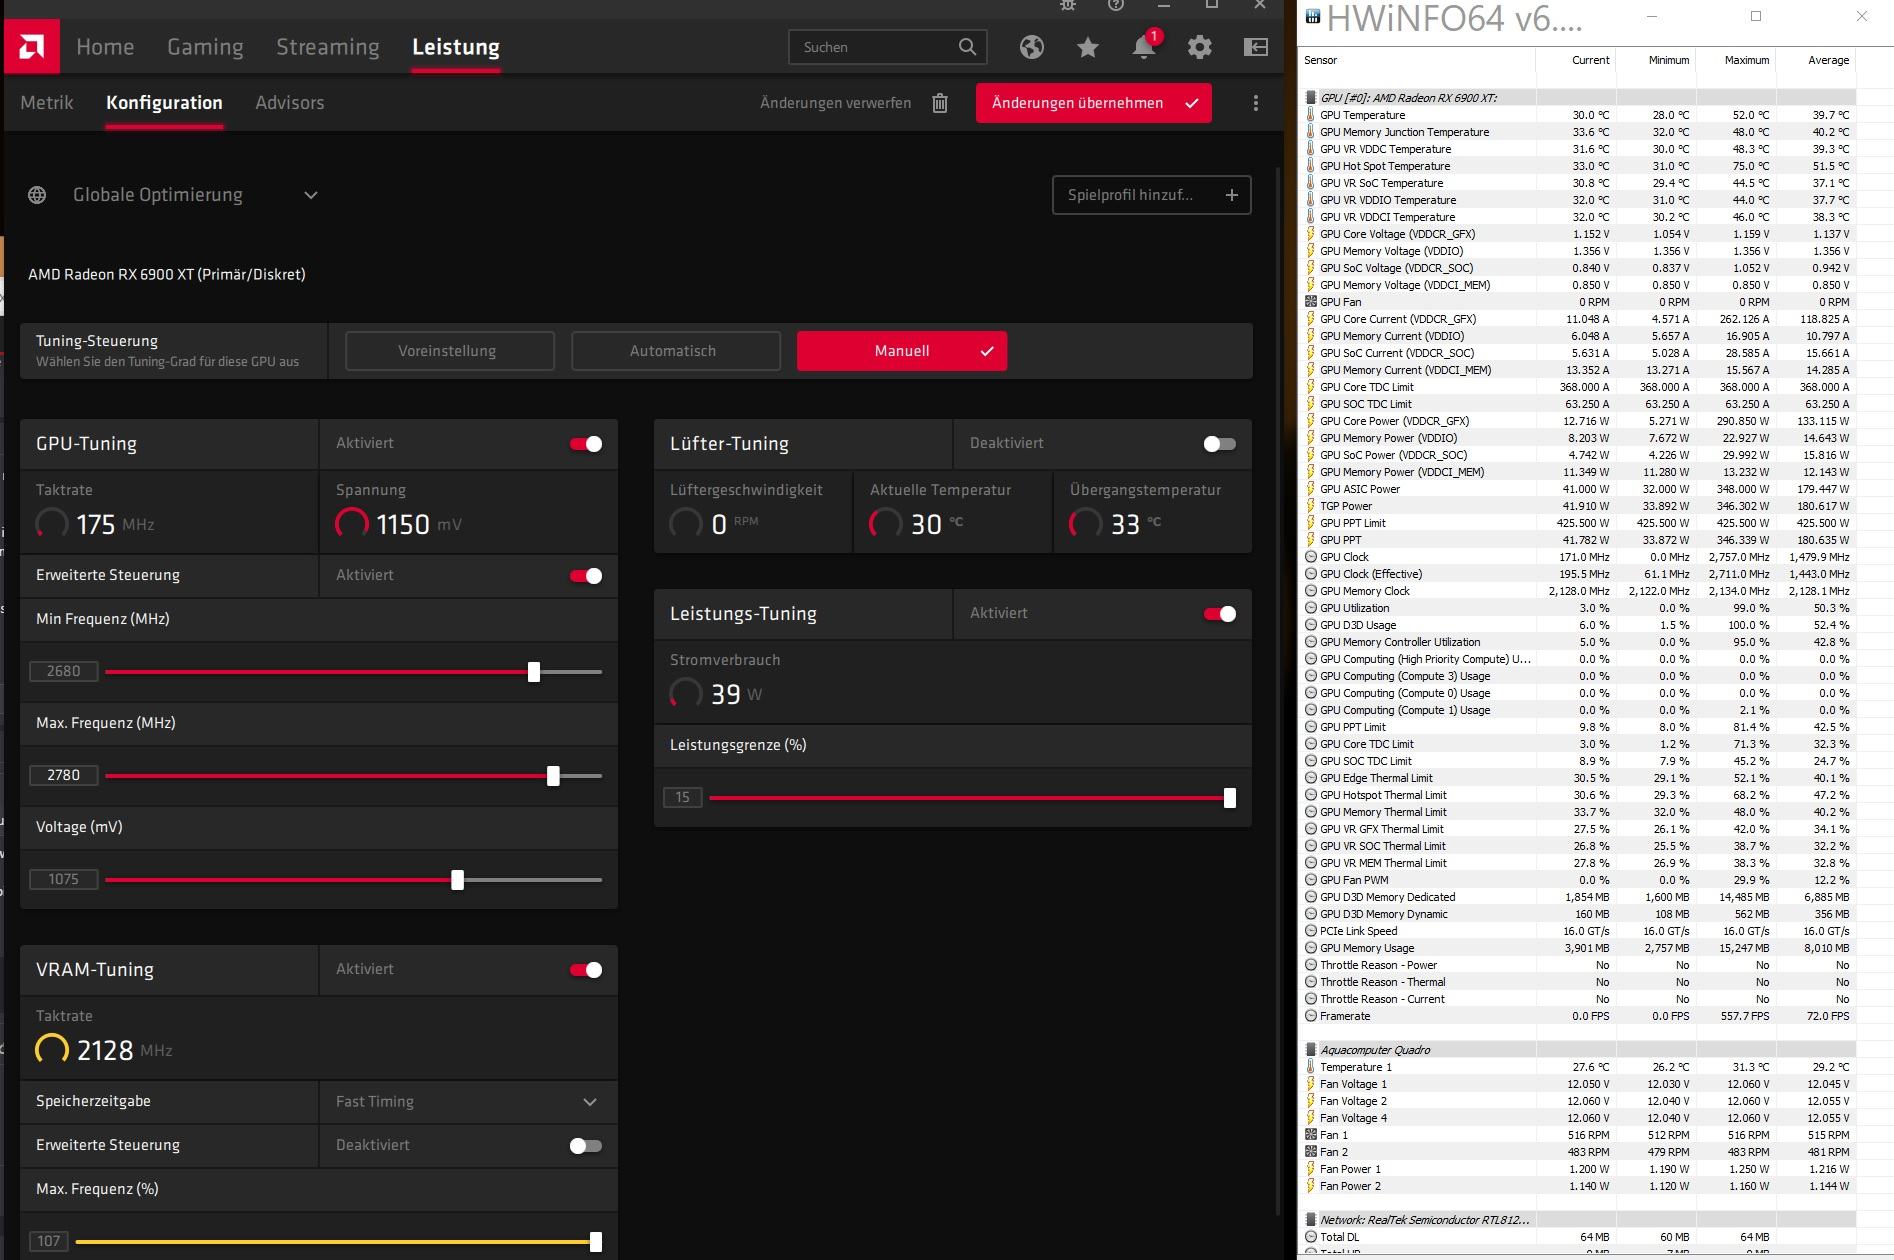Screen dimensions: 1894x1260
Task: Open the help question mark icon
Action: 1116,5
